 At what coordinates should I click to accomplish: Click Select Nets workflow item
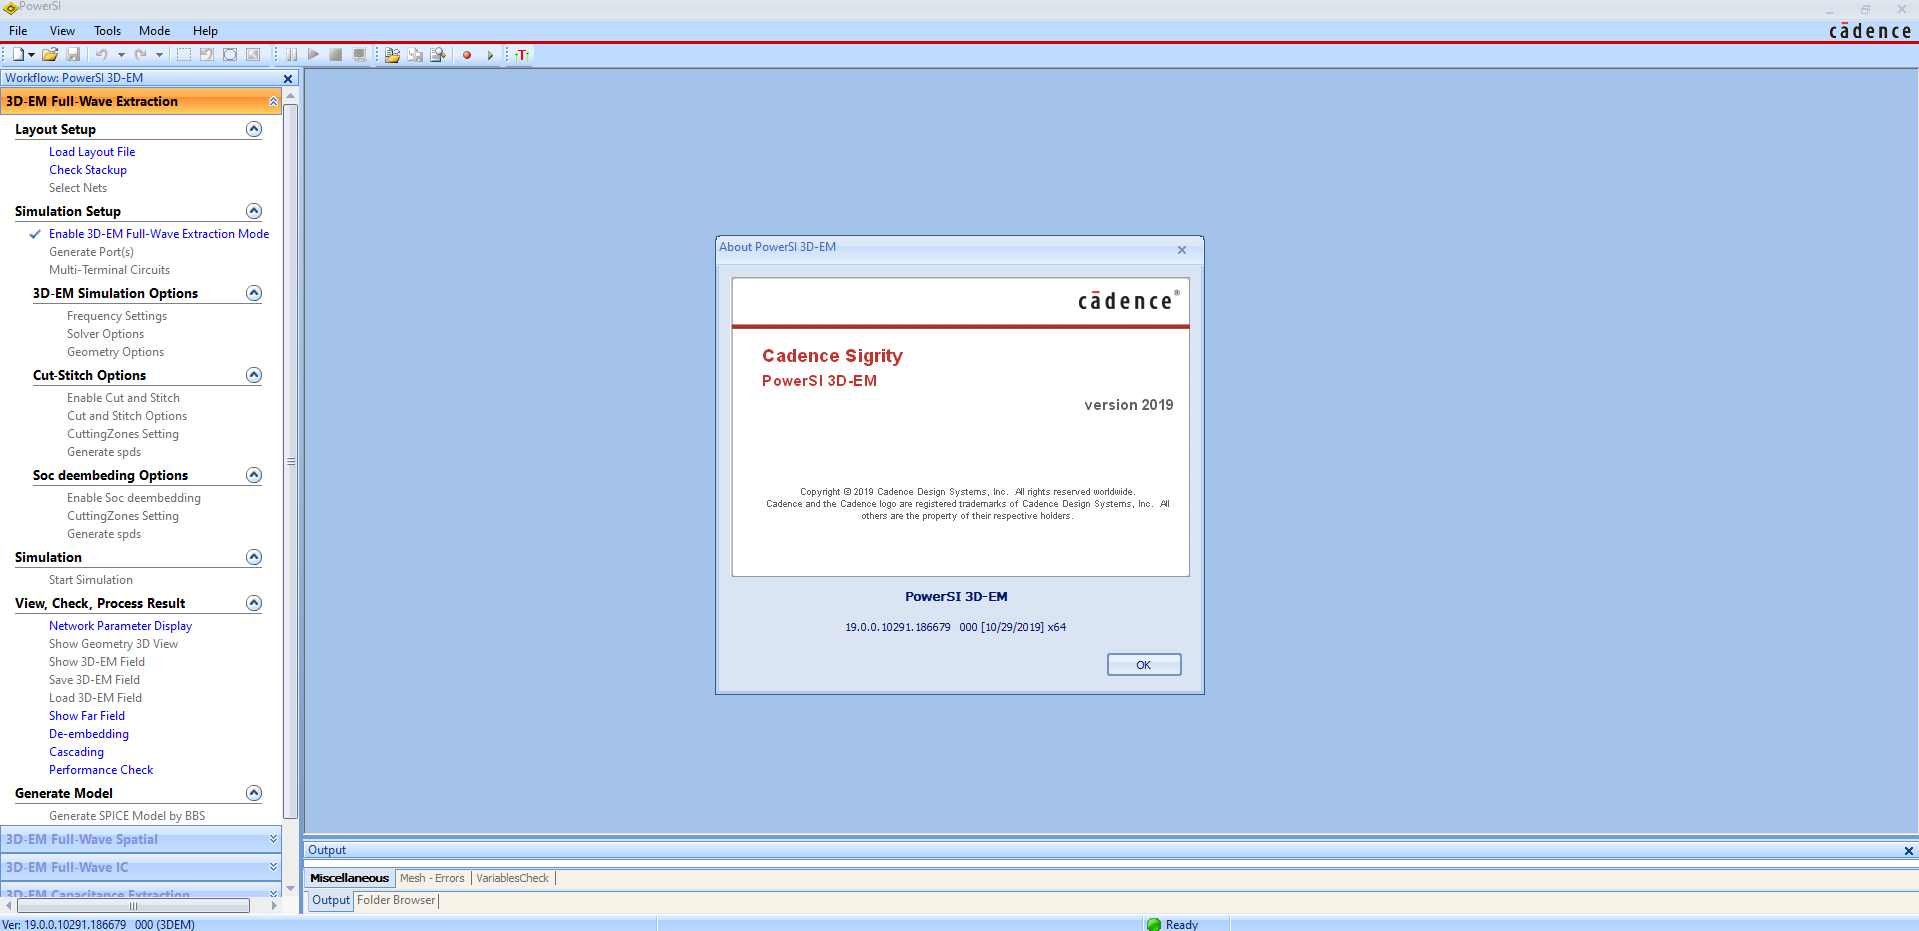point(78,188)
